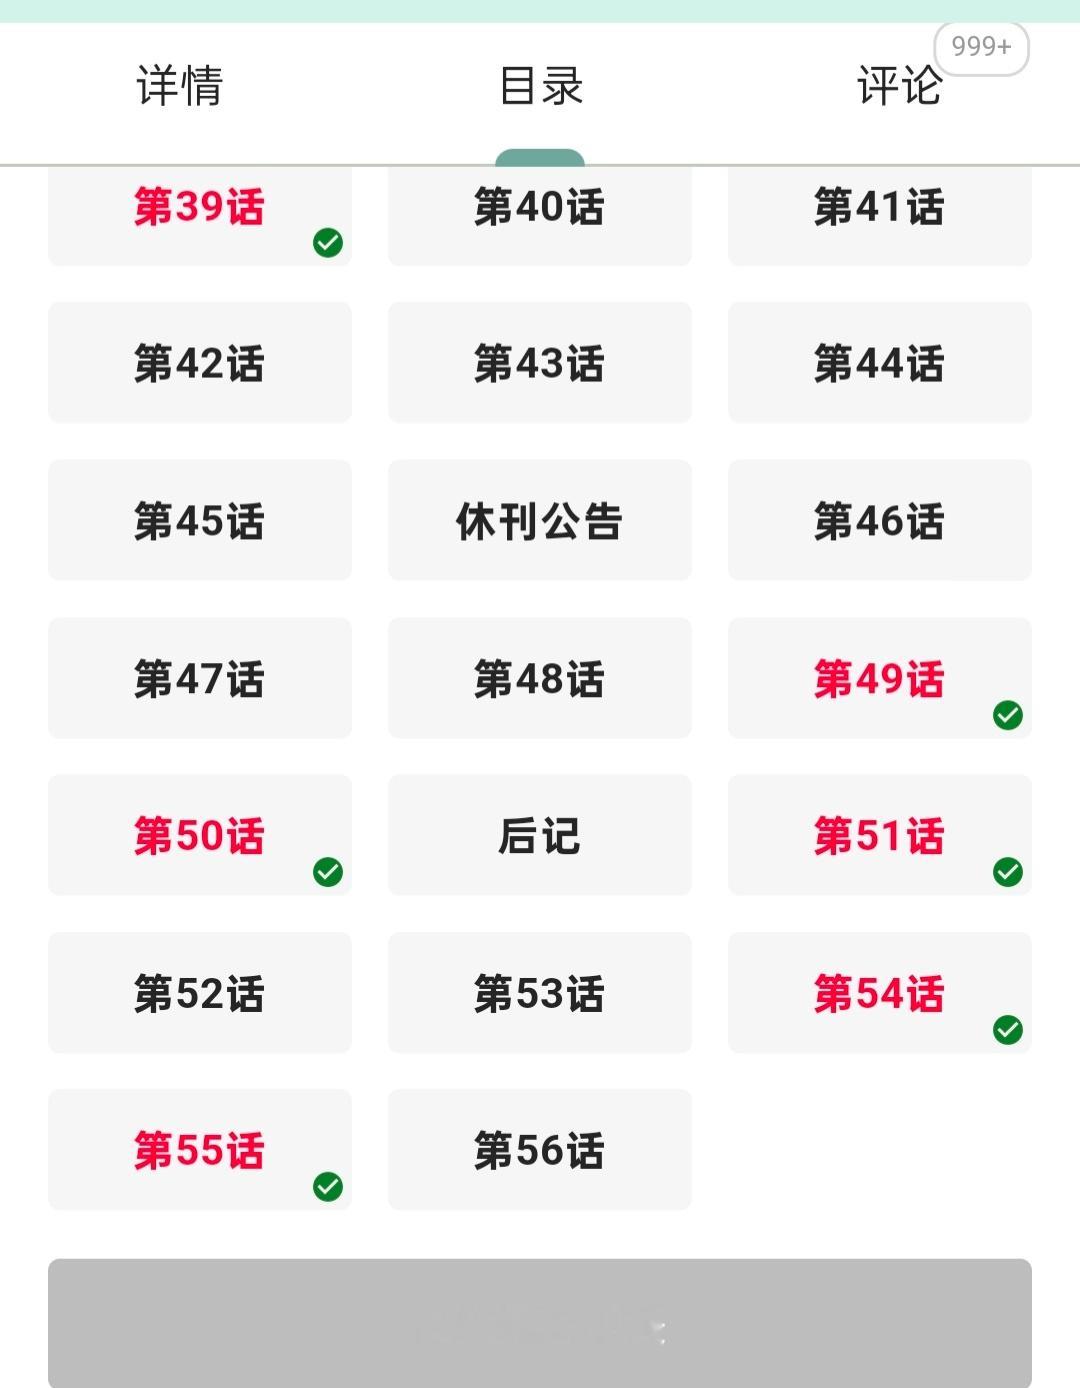Open chapter 第43话

540,363
